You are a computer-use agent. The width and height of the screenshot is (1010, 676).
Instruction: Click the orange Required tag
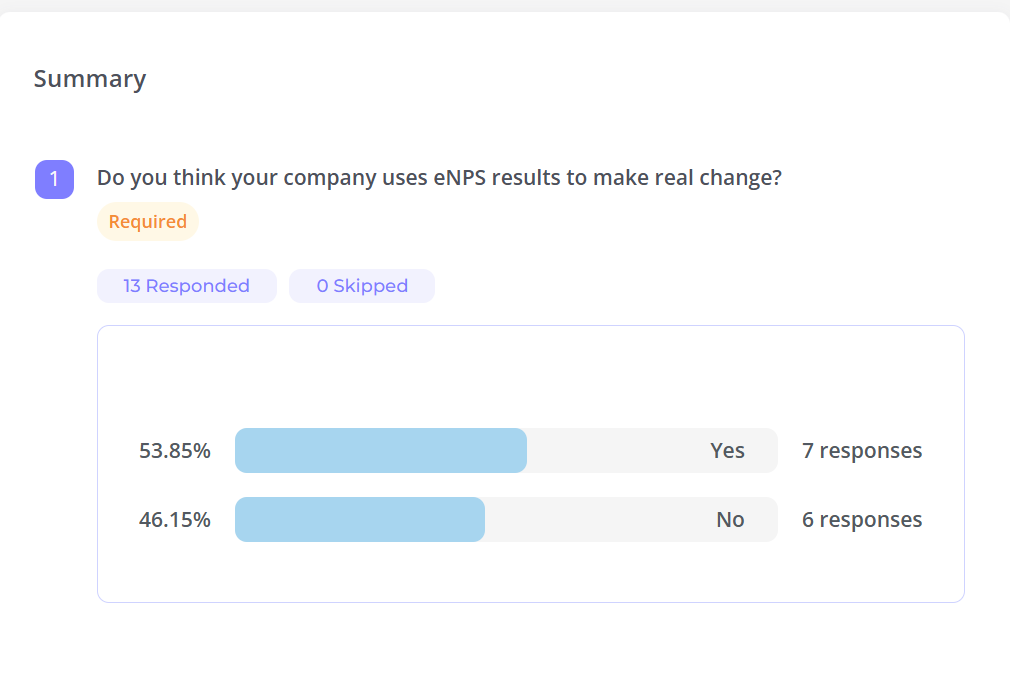148,222
